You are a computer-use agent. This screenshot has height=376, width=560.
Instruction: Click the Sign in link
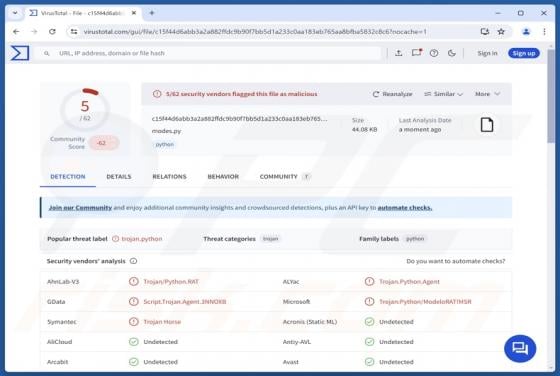tap(487, 53)
